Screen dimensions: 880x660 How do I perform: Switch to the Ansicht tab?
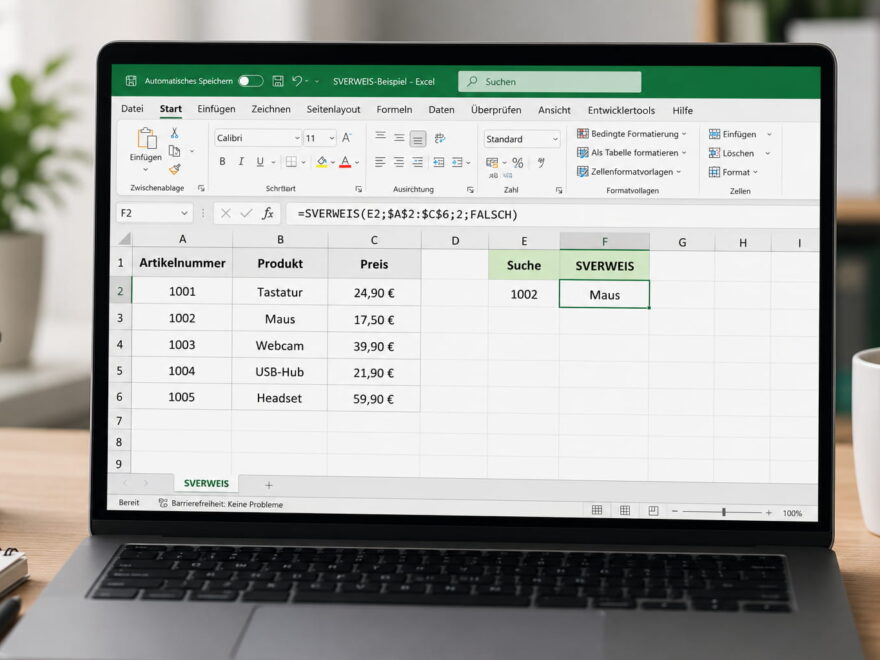(x=554, y=111)
